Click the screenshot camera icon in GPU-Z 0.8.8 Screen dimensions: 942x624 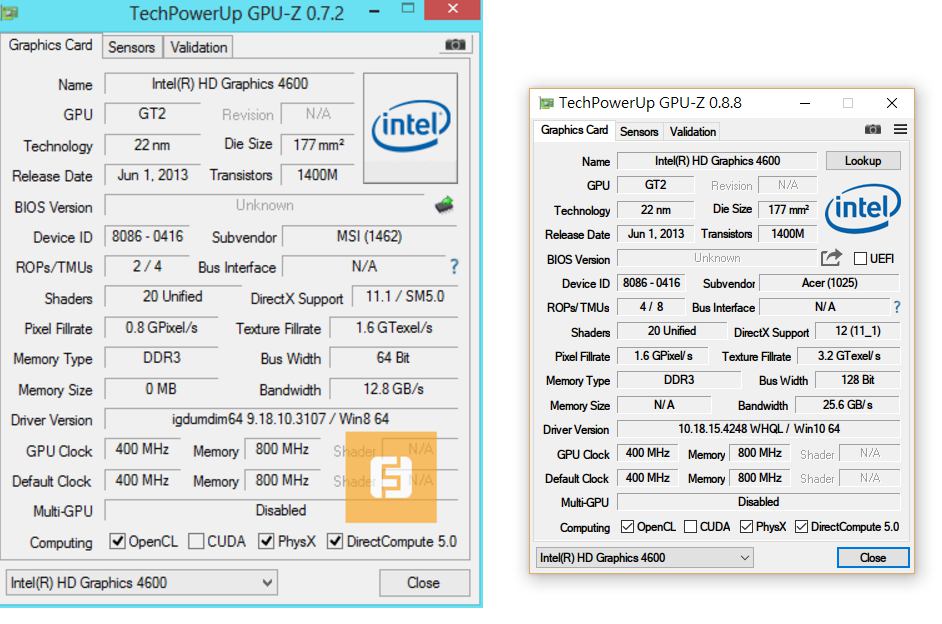coord(872,129)
